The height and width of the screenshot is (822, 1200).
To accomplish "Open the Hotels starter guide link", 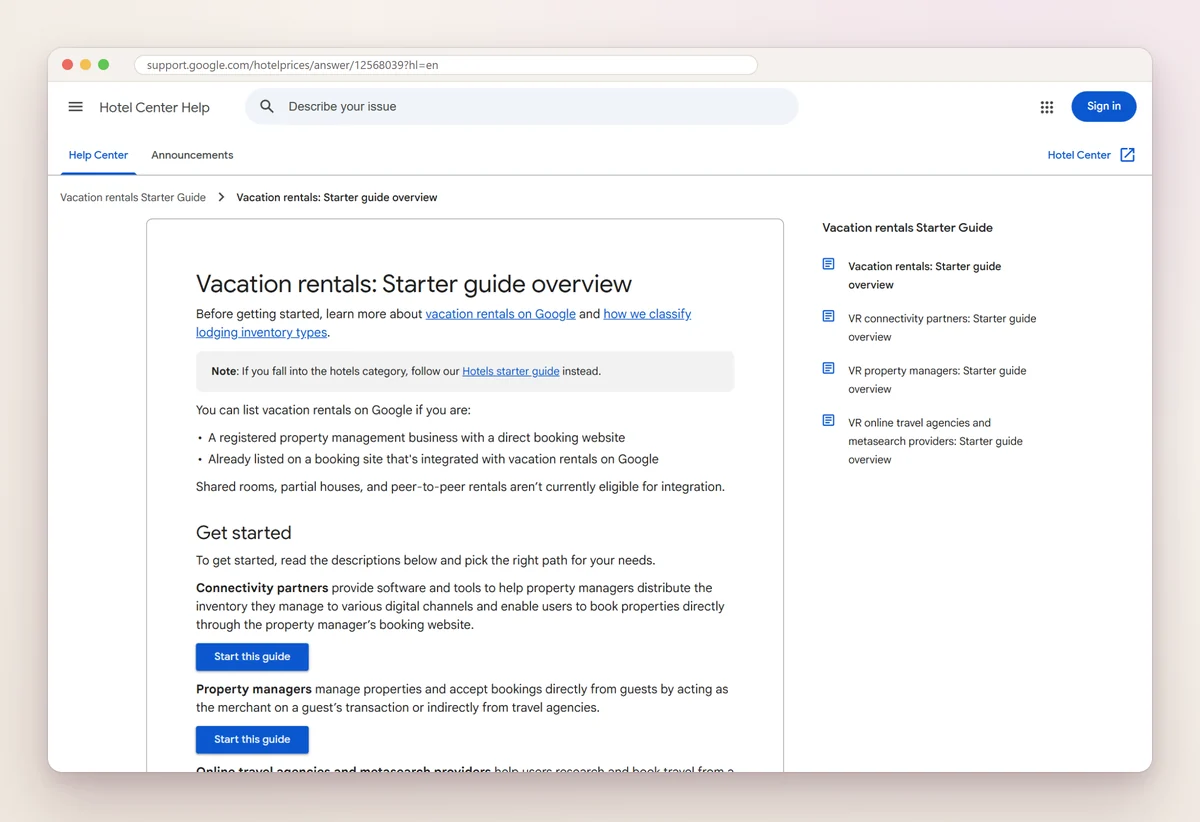I will (510, 371).
